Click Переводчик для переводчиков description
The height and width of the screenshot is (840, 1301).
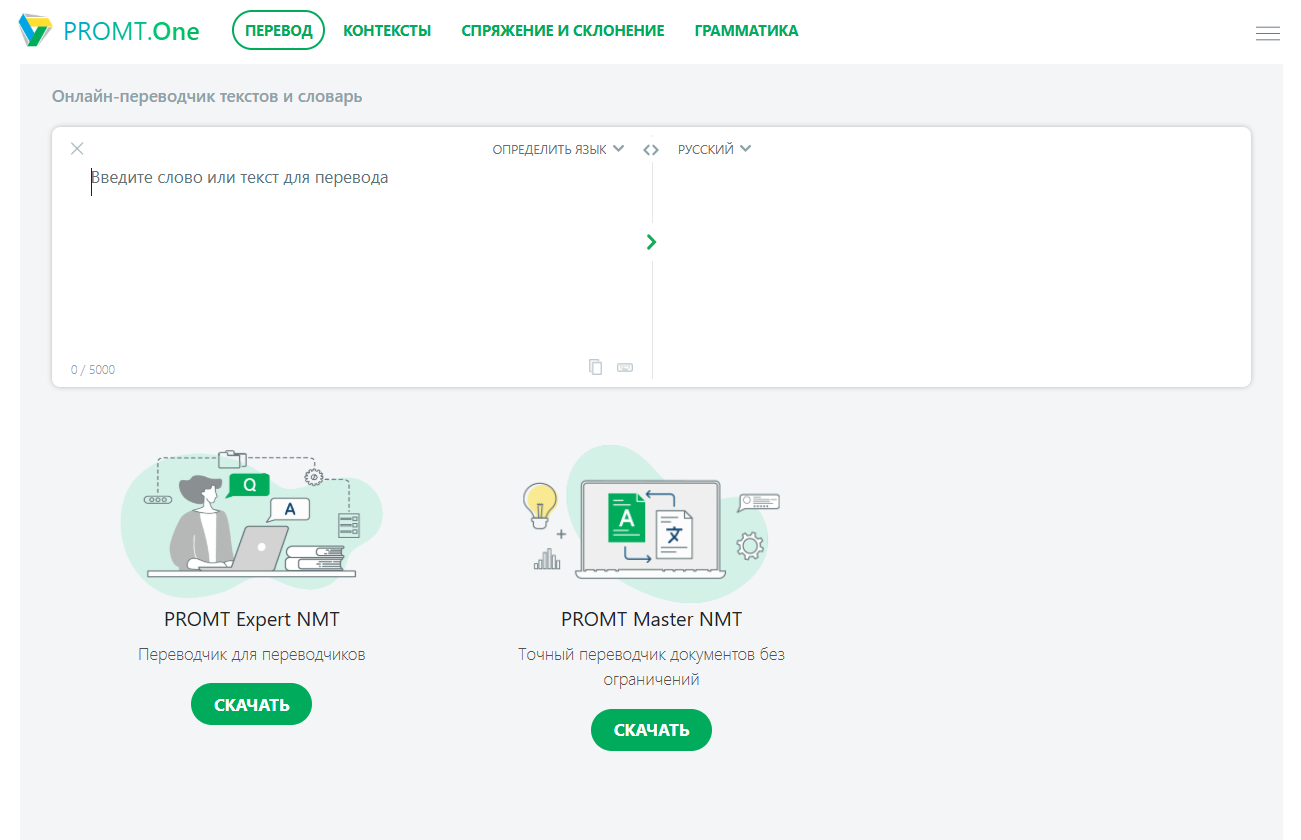[x=252, y=655]
